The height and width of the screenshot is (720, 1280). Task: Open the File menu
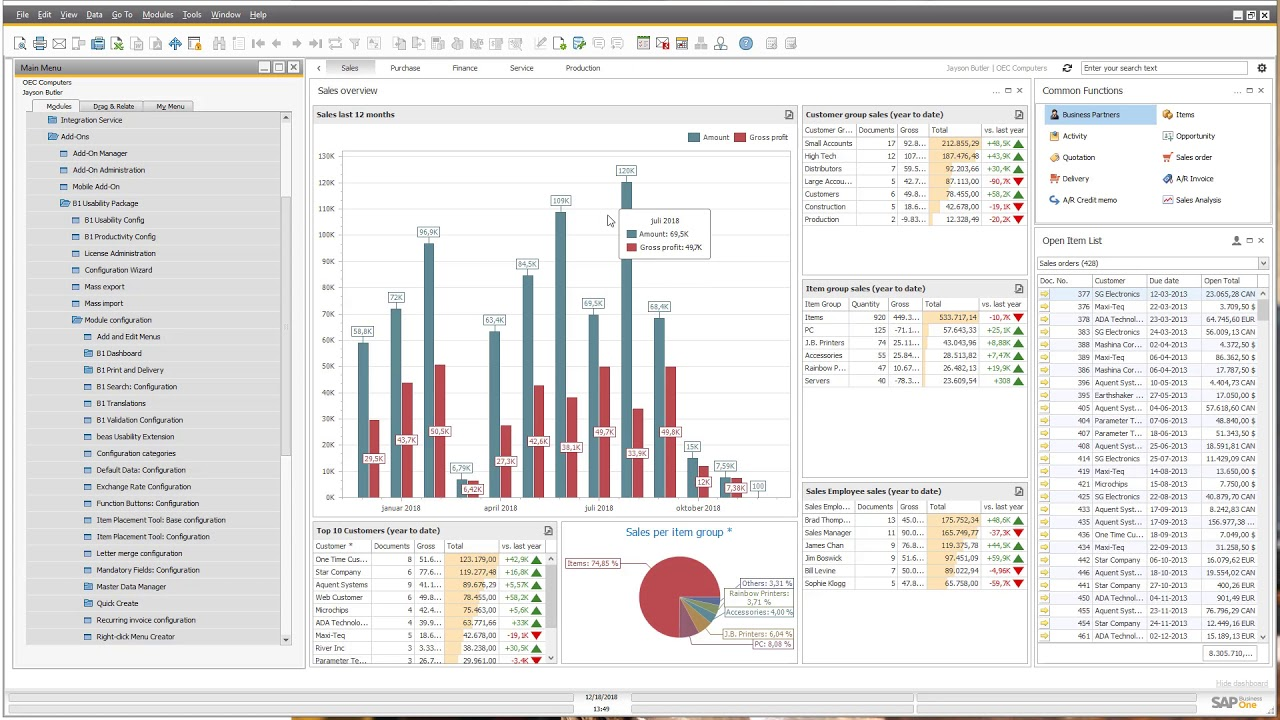tap(22, 15)
